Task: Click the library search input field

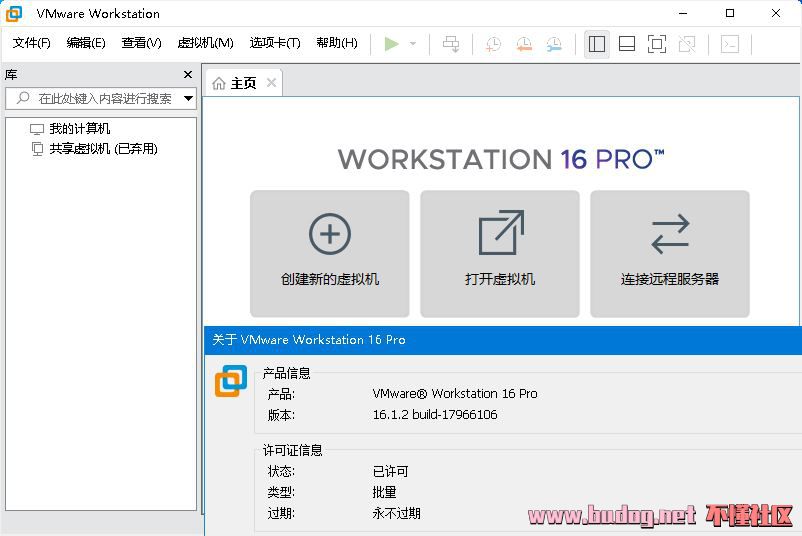Action: click(100, 98)
